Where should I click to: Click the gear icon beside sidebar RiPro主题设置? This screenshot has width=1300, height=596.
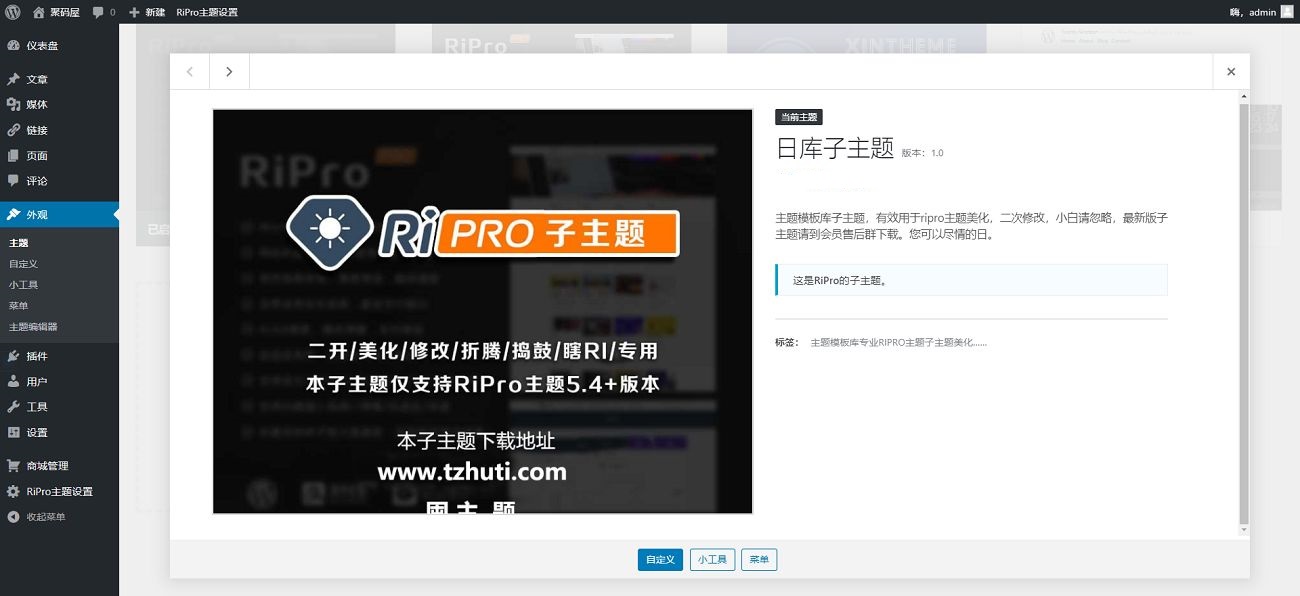14,492
